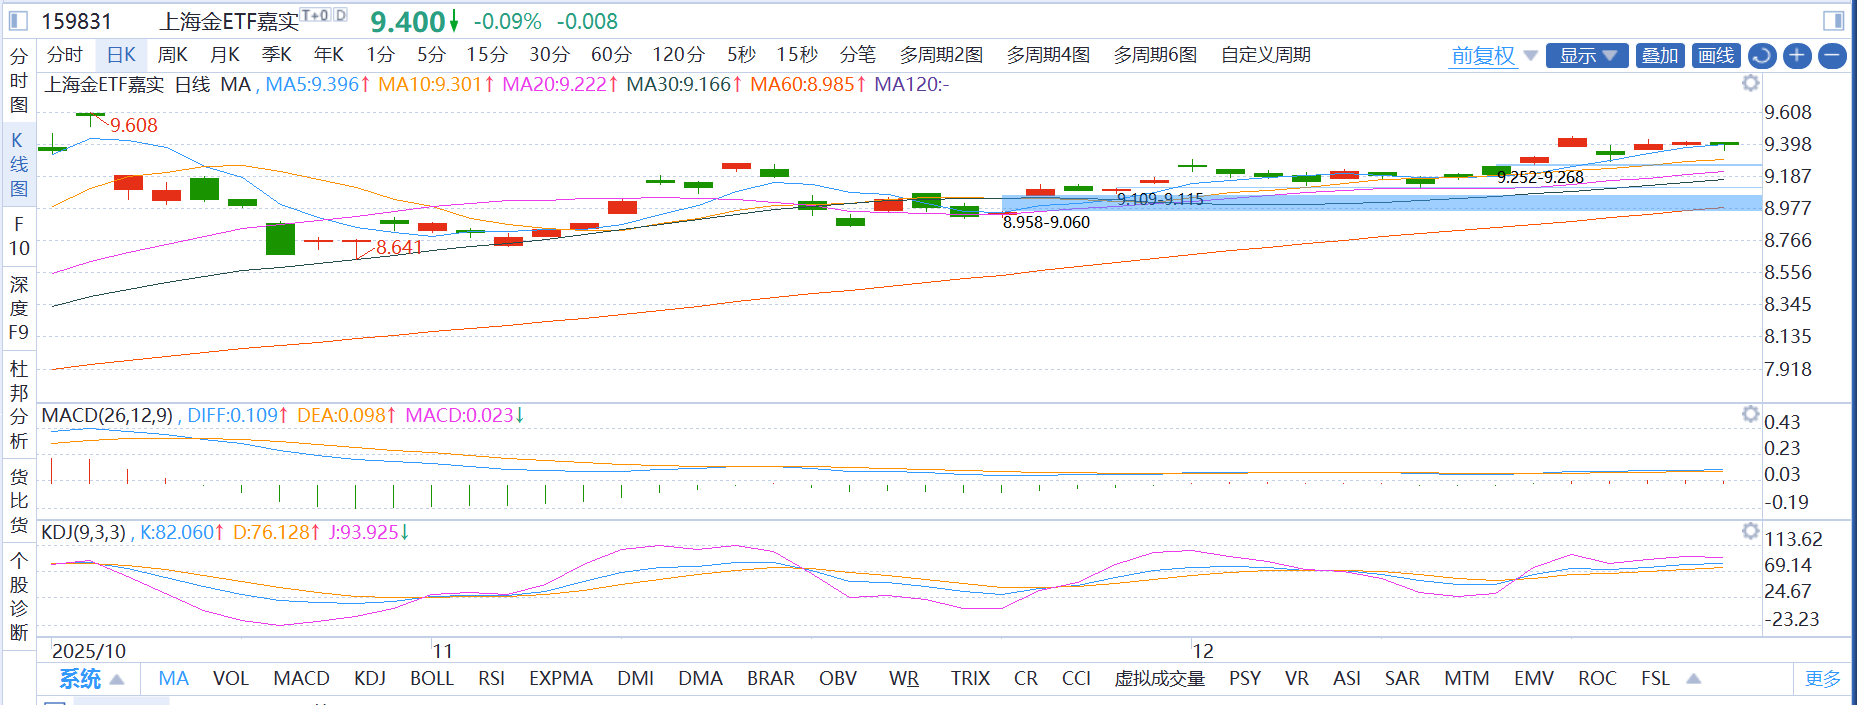1857x705 pixels.
Task: Select VOL indicator at bottom bar
Action: click(x=231, y=679)
